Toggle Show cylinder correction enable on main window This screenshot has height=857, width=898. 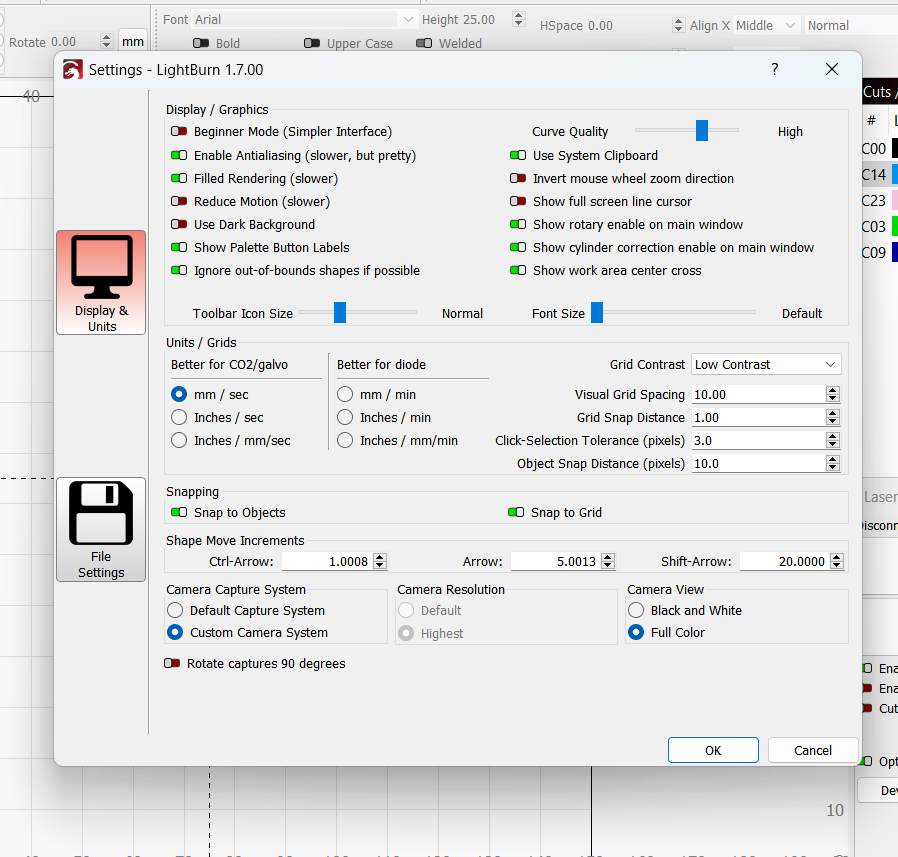point(518,247)
